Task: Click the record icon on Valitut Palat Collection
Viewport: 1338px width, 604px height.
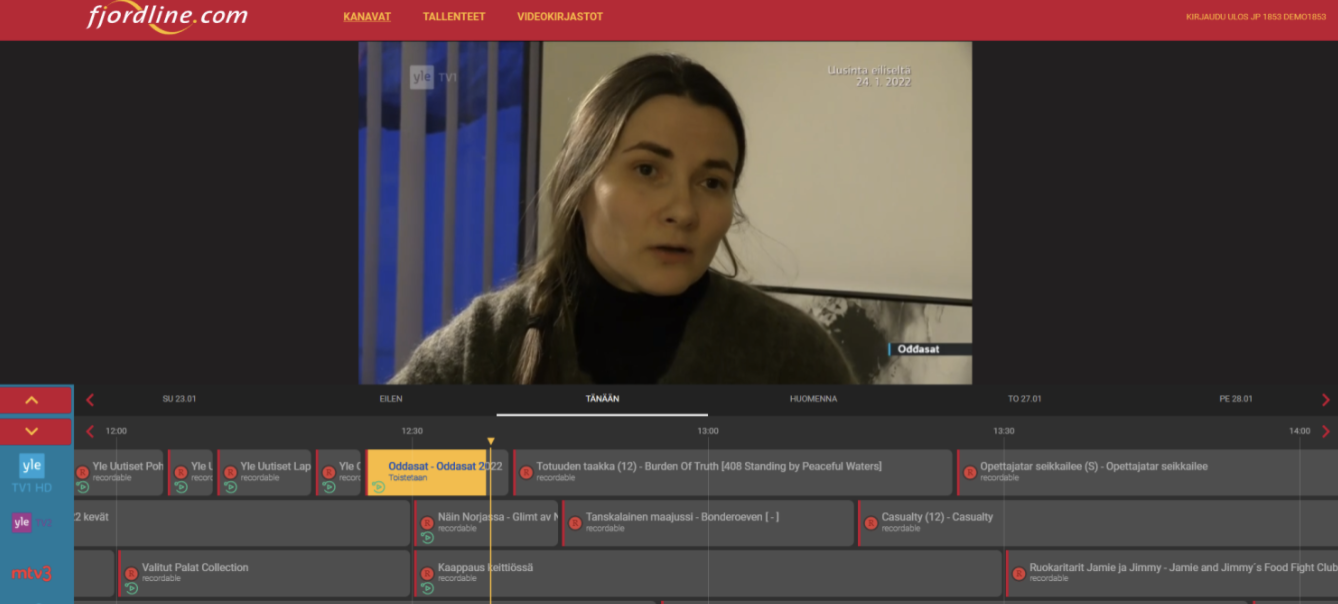Action: click(131, 573)
